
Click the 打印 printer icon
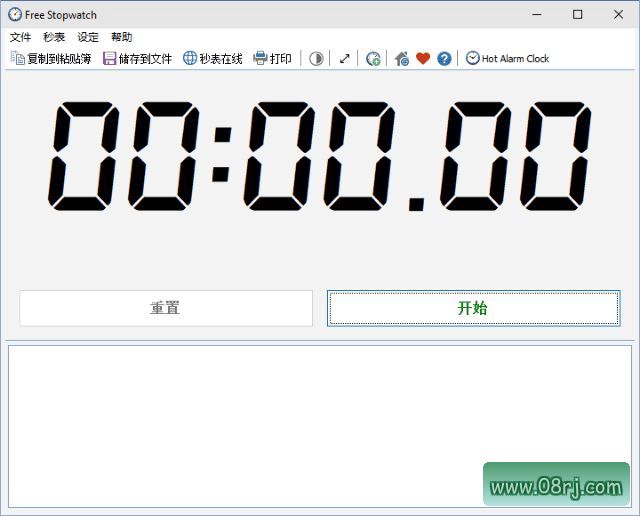click(x=261, y=59)
